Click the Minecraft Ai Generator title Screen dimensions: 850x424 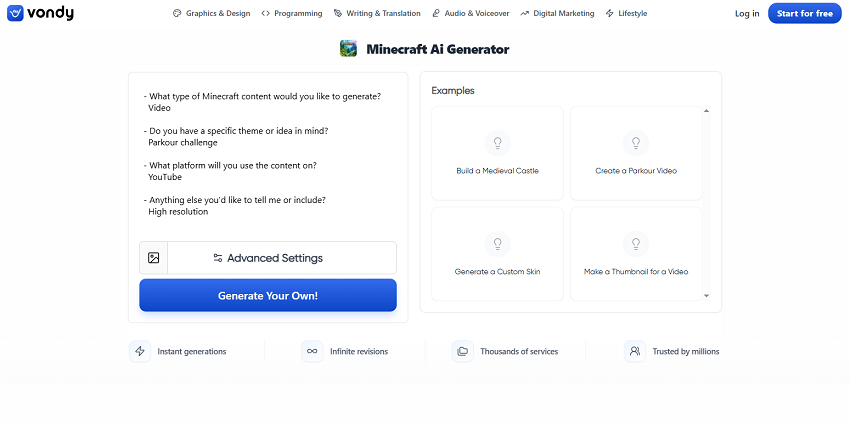(438, 49)
